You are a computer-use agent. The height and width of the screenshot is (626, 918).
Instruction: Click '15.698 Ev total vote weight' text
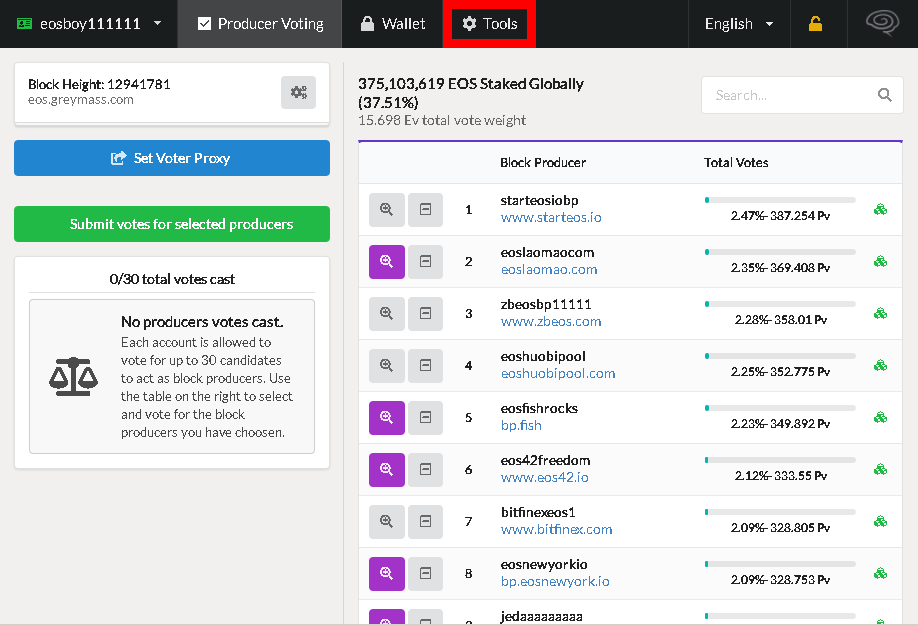point(442,121)
